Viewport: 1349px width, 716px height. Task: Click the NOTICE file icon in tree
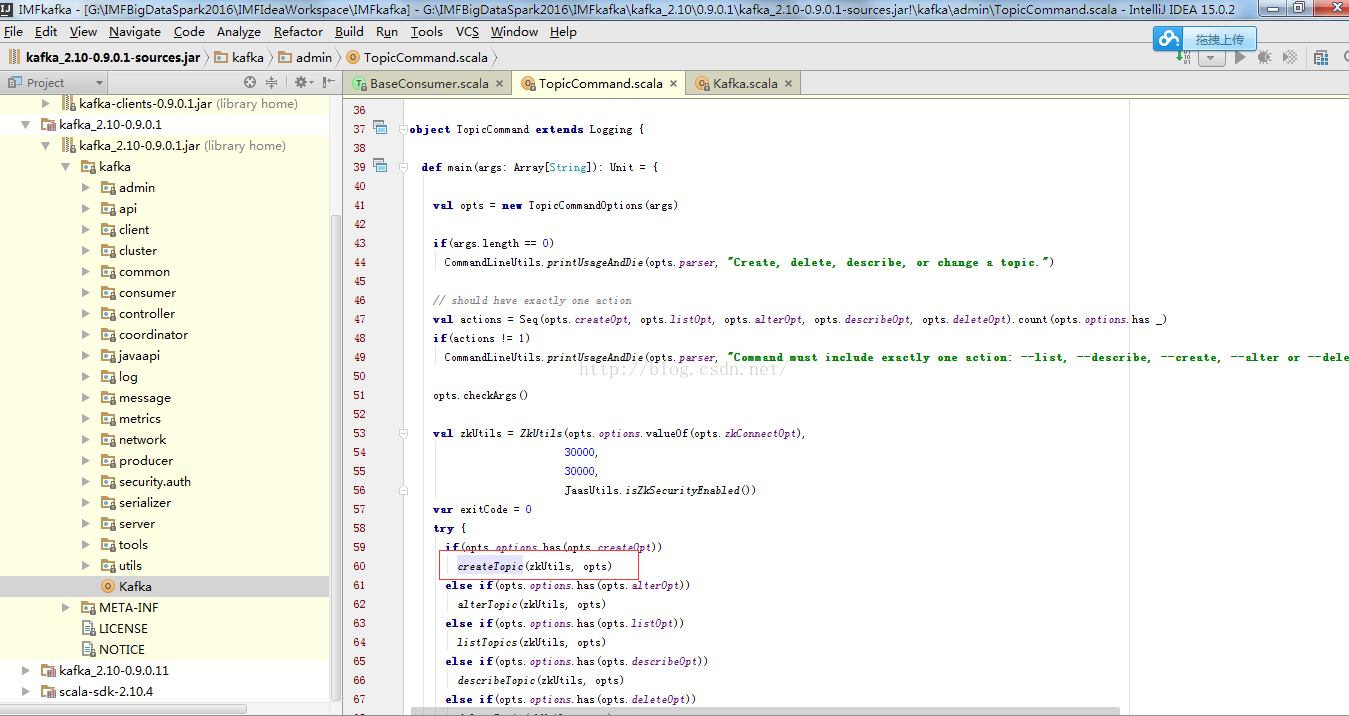click(x=88, y=649)
